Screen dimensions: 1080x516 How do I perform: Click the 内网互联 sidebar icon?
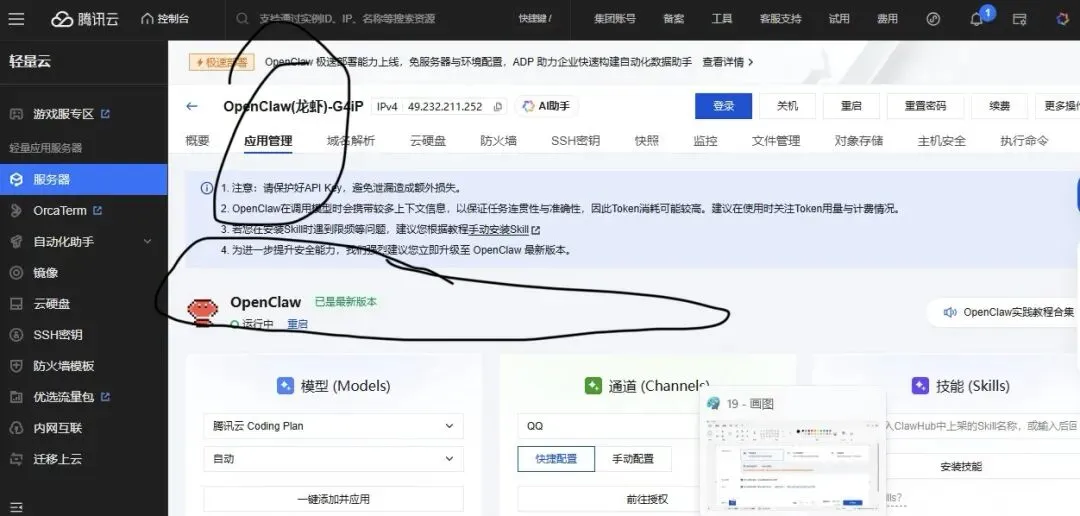click(16, 428)
